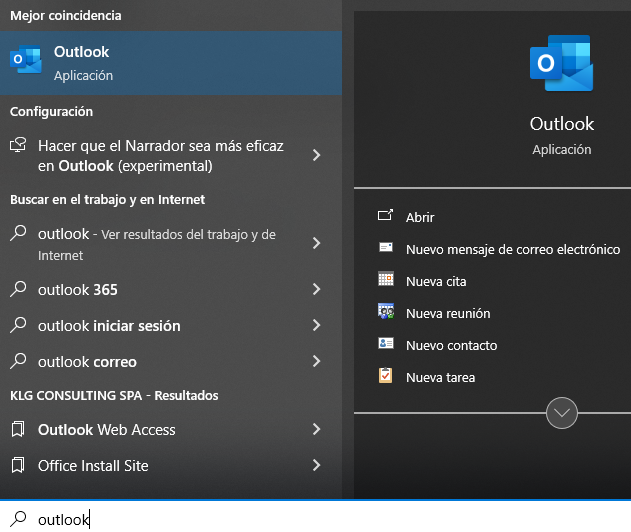This screenshot has height=532, width=631.
Task: Expand chevron for Outlook Web Access
Action: click(x=317, y=429)
